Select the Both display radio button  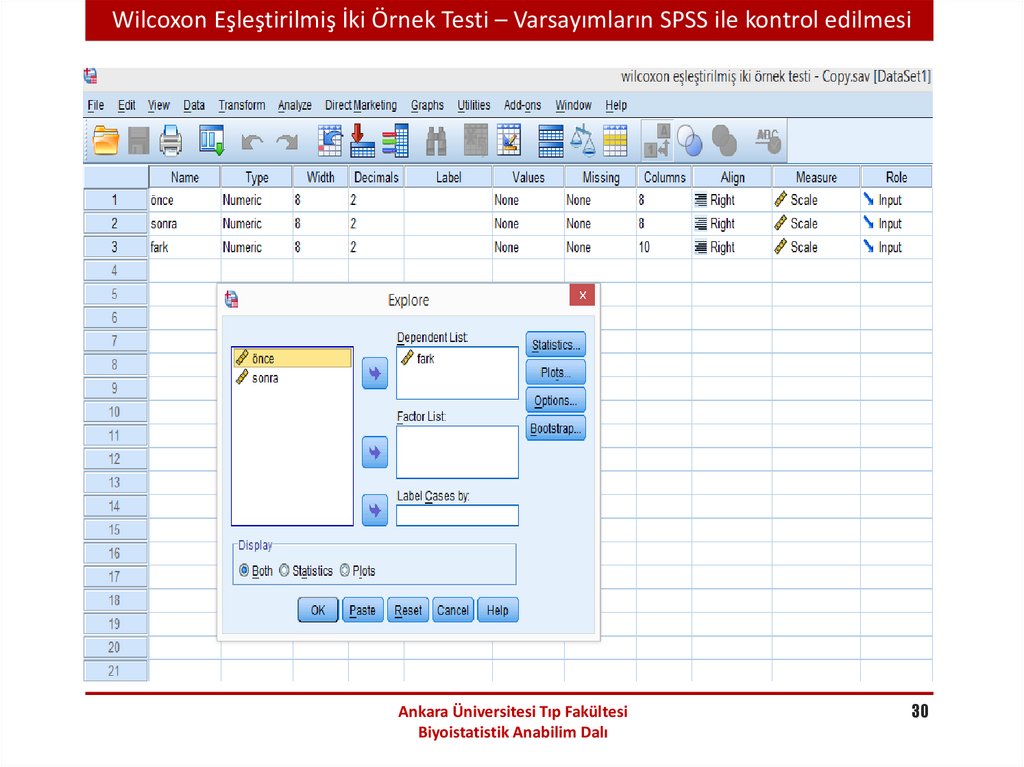(x=244, y=570)
